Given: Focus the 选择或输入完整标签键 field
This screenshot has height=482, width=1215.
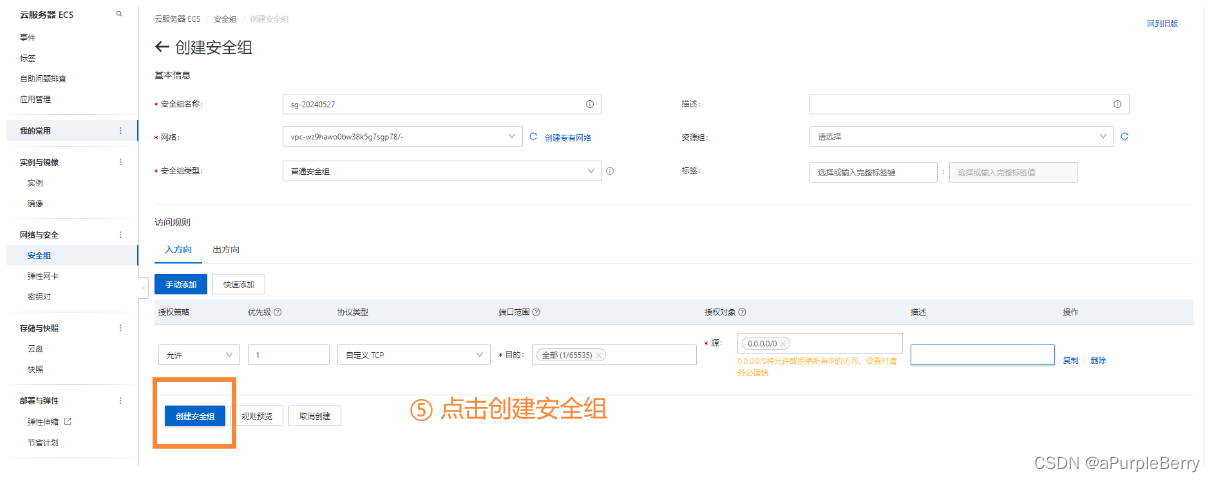Looking at the screenshot, I should tap(873, 172).
